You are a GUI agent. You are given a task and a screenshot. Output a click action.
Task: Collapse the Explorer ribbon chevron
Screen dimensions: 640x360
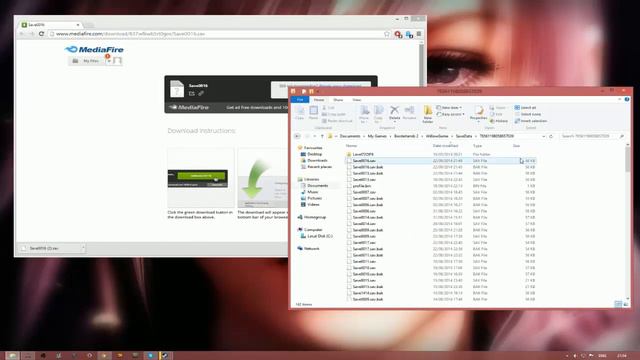click(x=619, y=99)
